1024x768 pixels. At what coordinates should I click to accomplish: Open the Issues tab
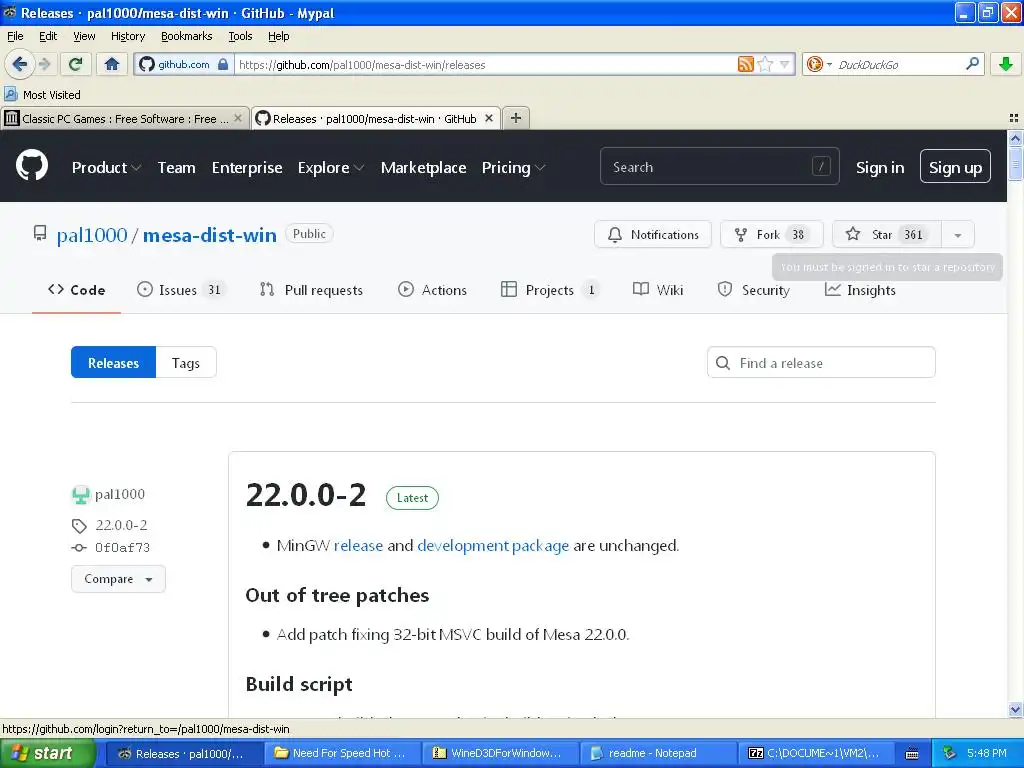(181, 290)
